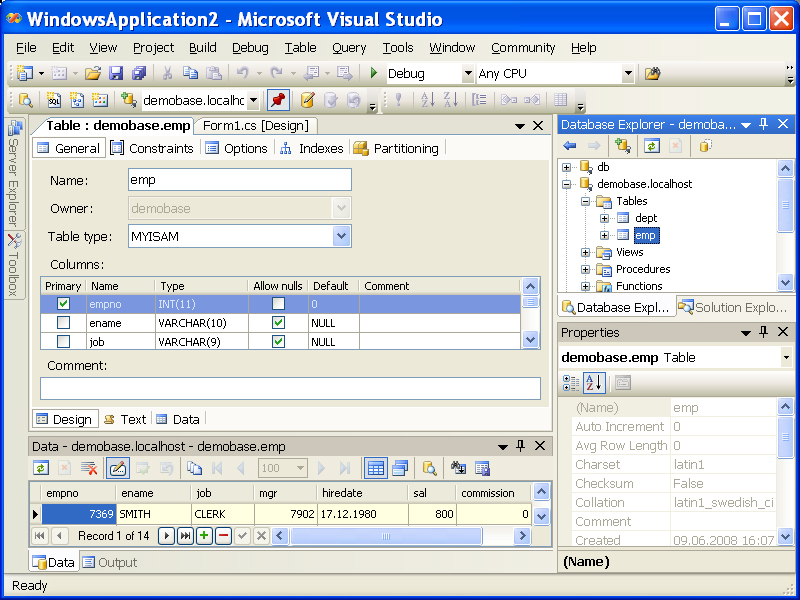800x600 pixels.
Task: Expand the Views folder node
Action: click(585, 252)
